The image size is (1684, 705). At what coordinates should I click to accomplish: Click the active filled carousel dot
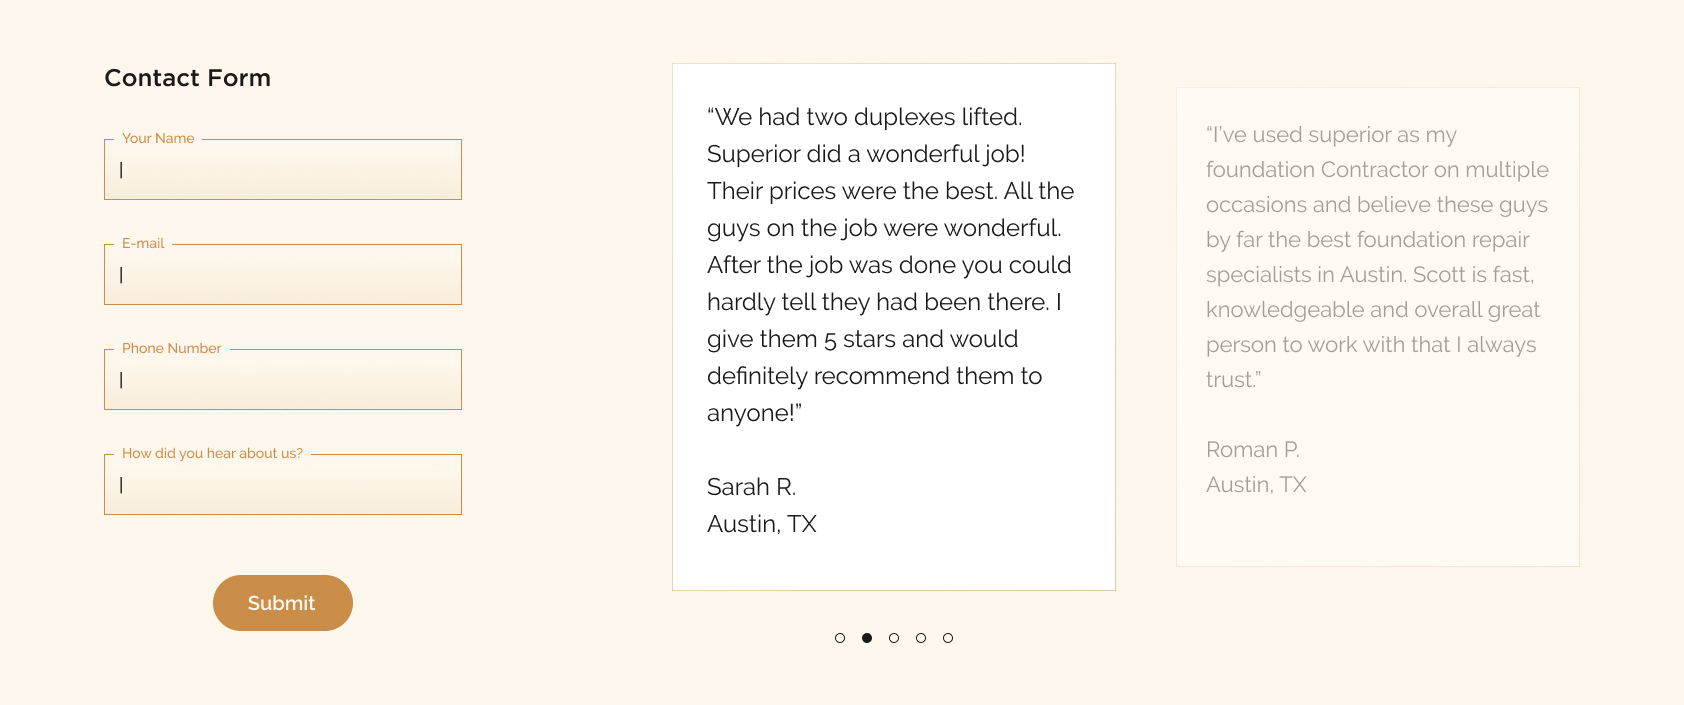click(867, 638)
